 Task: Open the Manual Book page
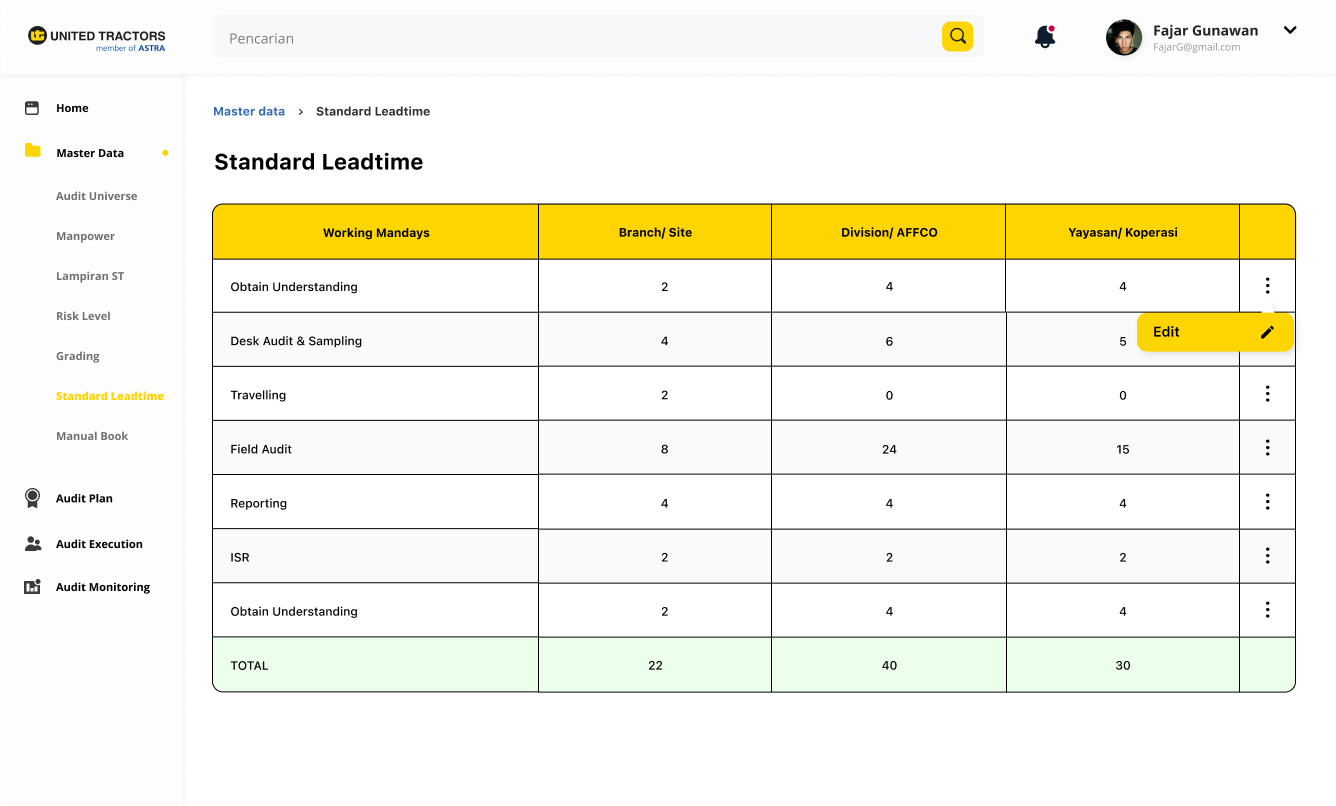point(92,436)
